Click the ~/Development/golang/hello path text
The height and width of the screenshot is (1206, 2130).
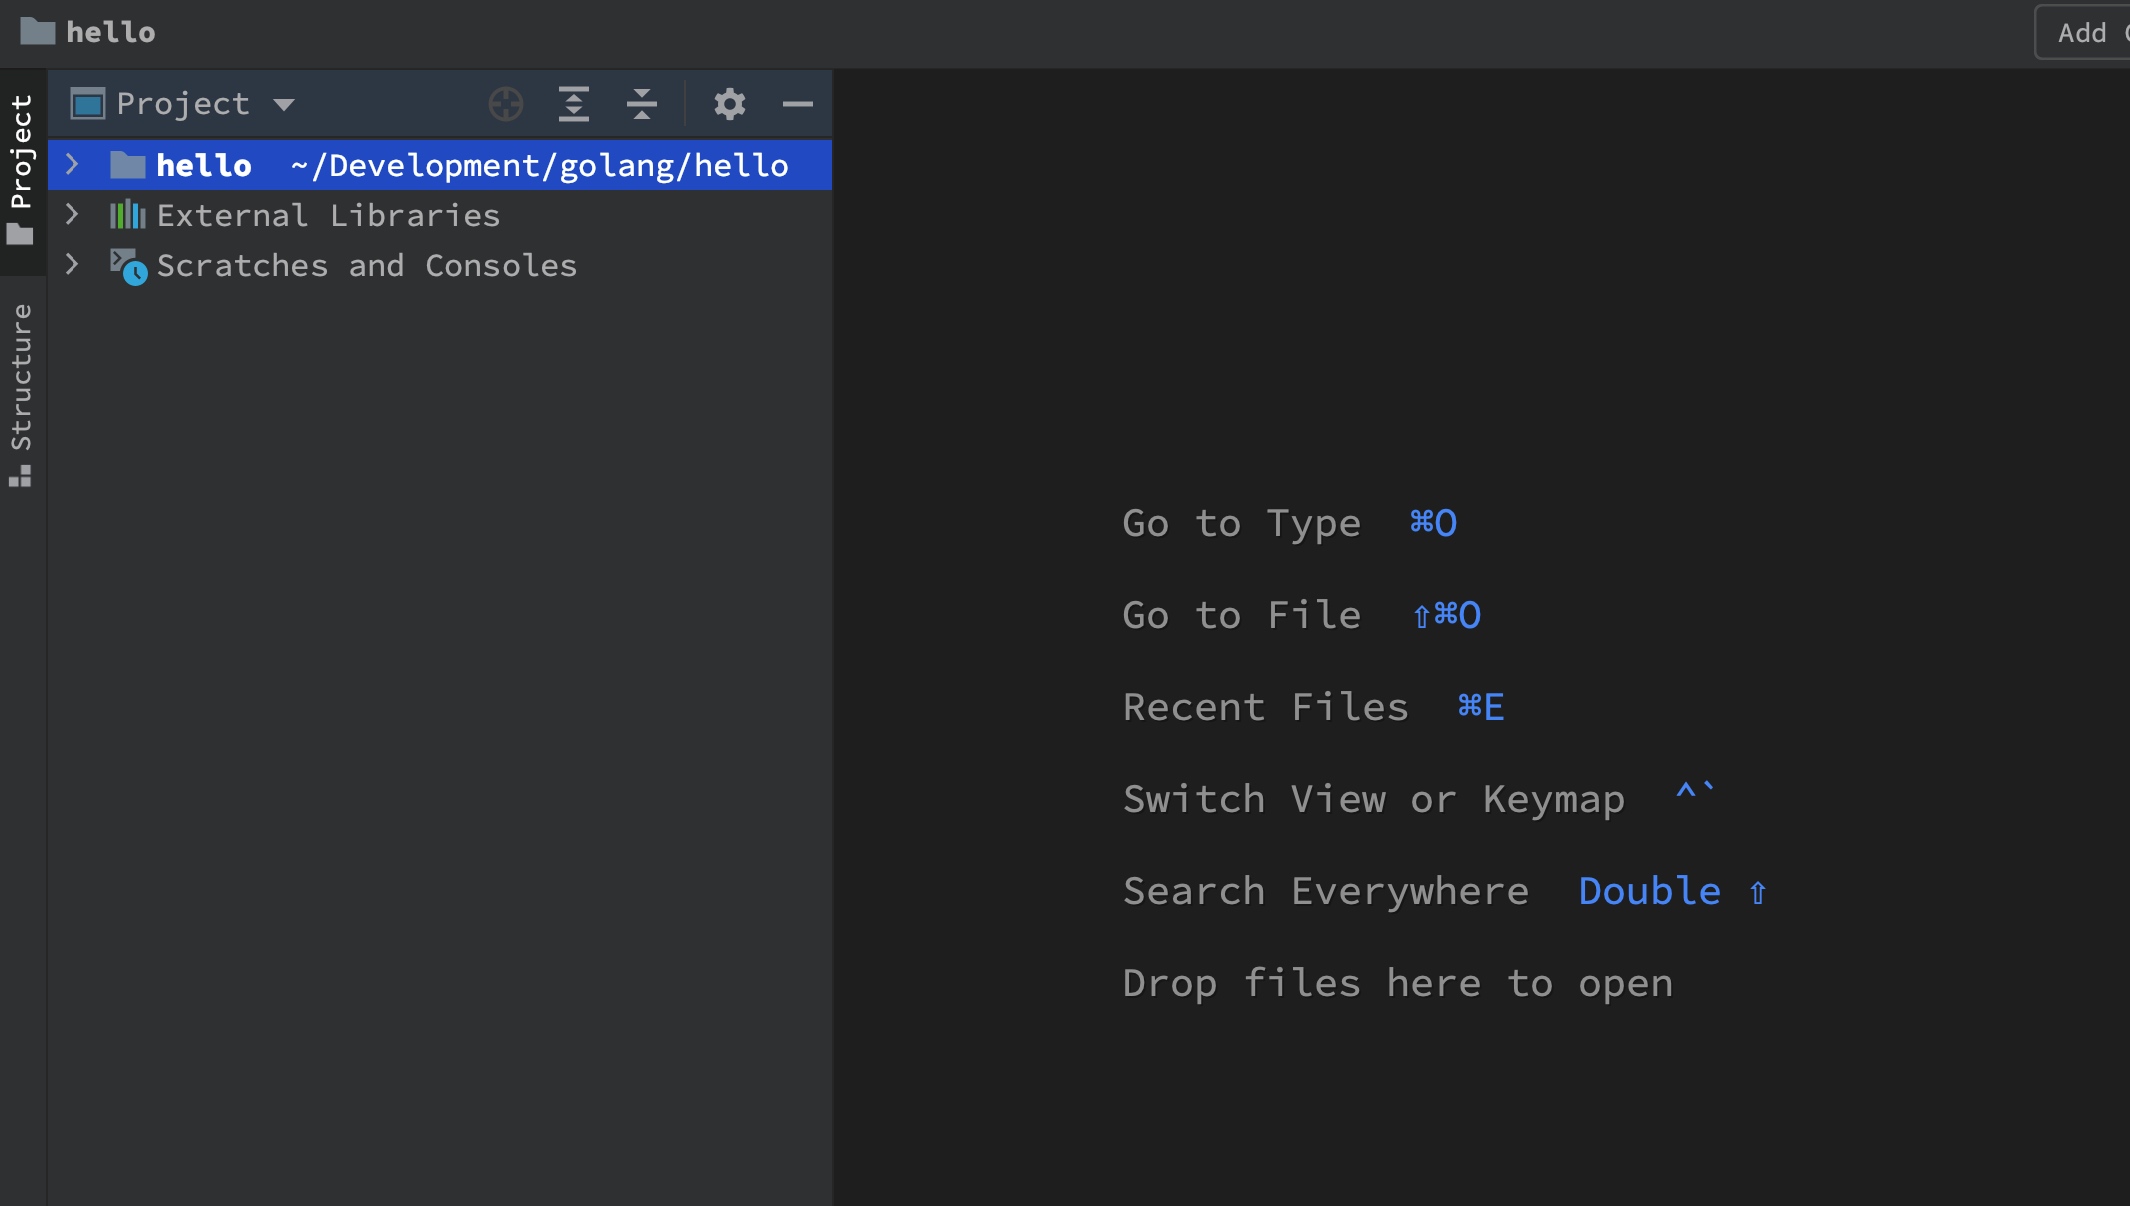(x=540, y=165)
